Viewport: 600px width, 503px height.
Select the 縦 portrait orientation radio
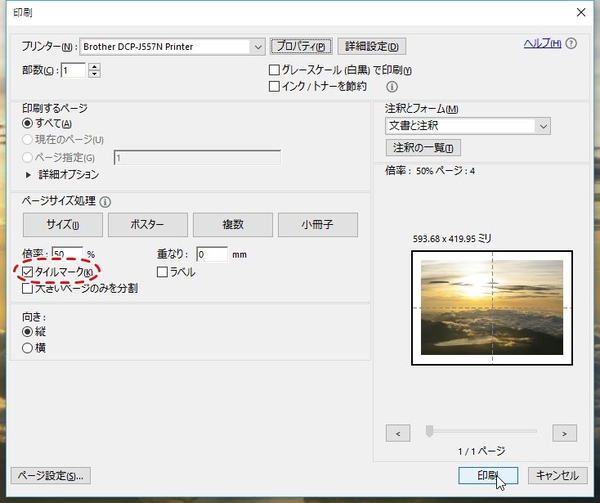pyautogui.click(x=27, y=331)
